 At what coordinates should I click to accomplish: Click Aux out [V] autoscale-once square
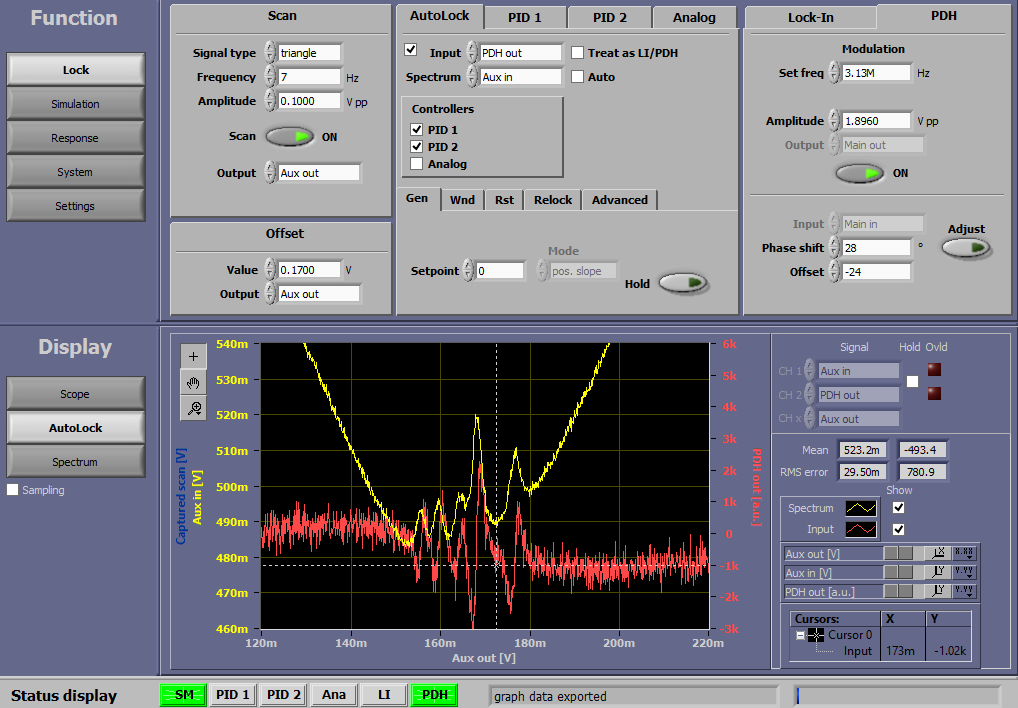tap(906, 554)
